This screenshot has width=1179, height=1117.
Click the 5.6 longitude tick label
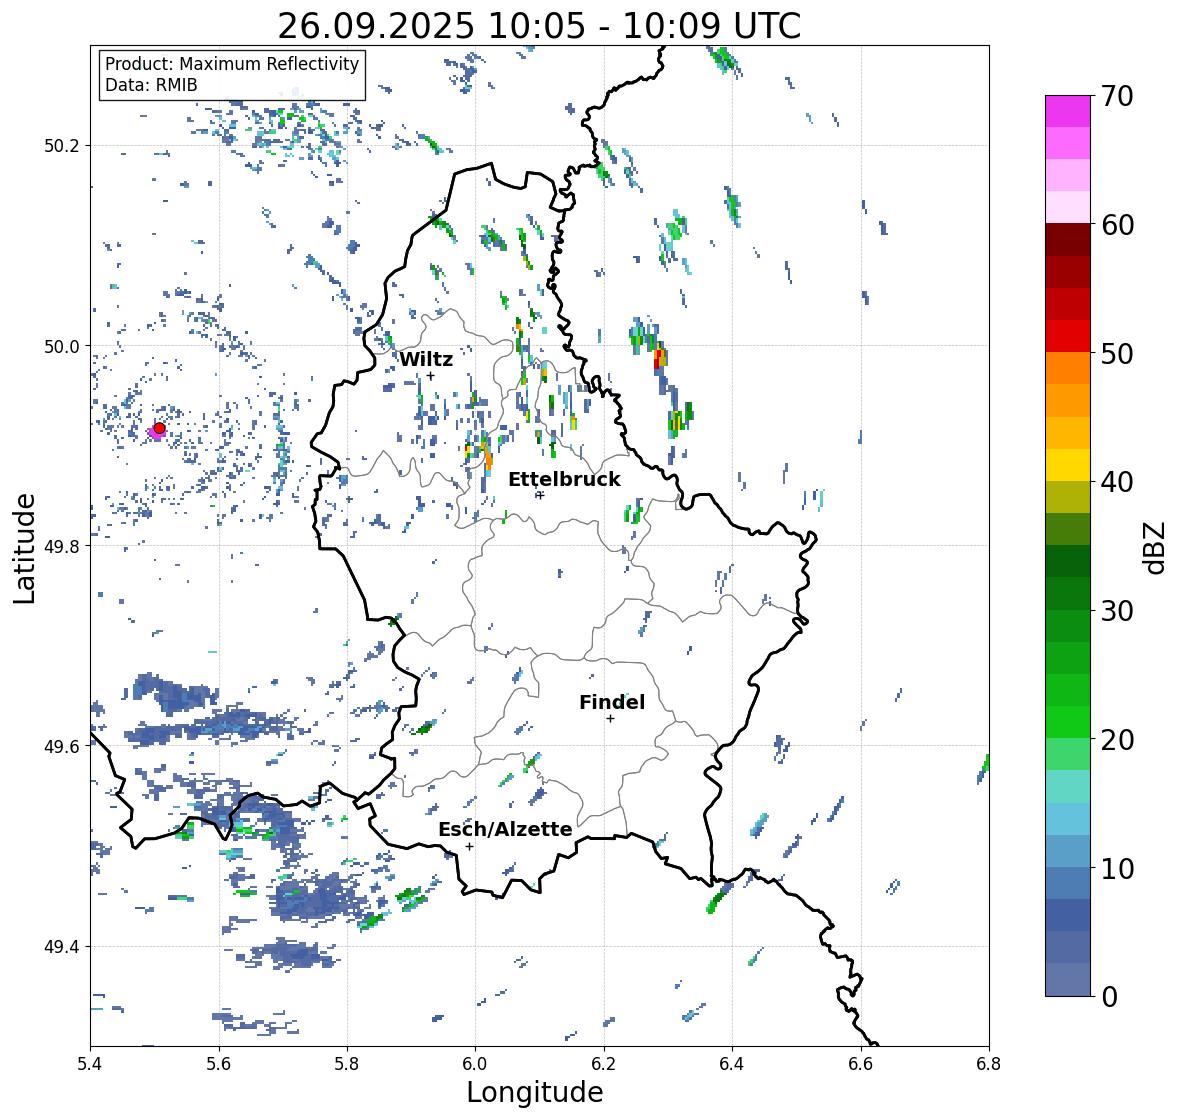click(219, 1064)
